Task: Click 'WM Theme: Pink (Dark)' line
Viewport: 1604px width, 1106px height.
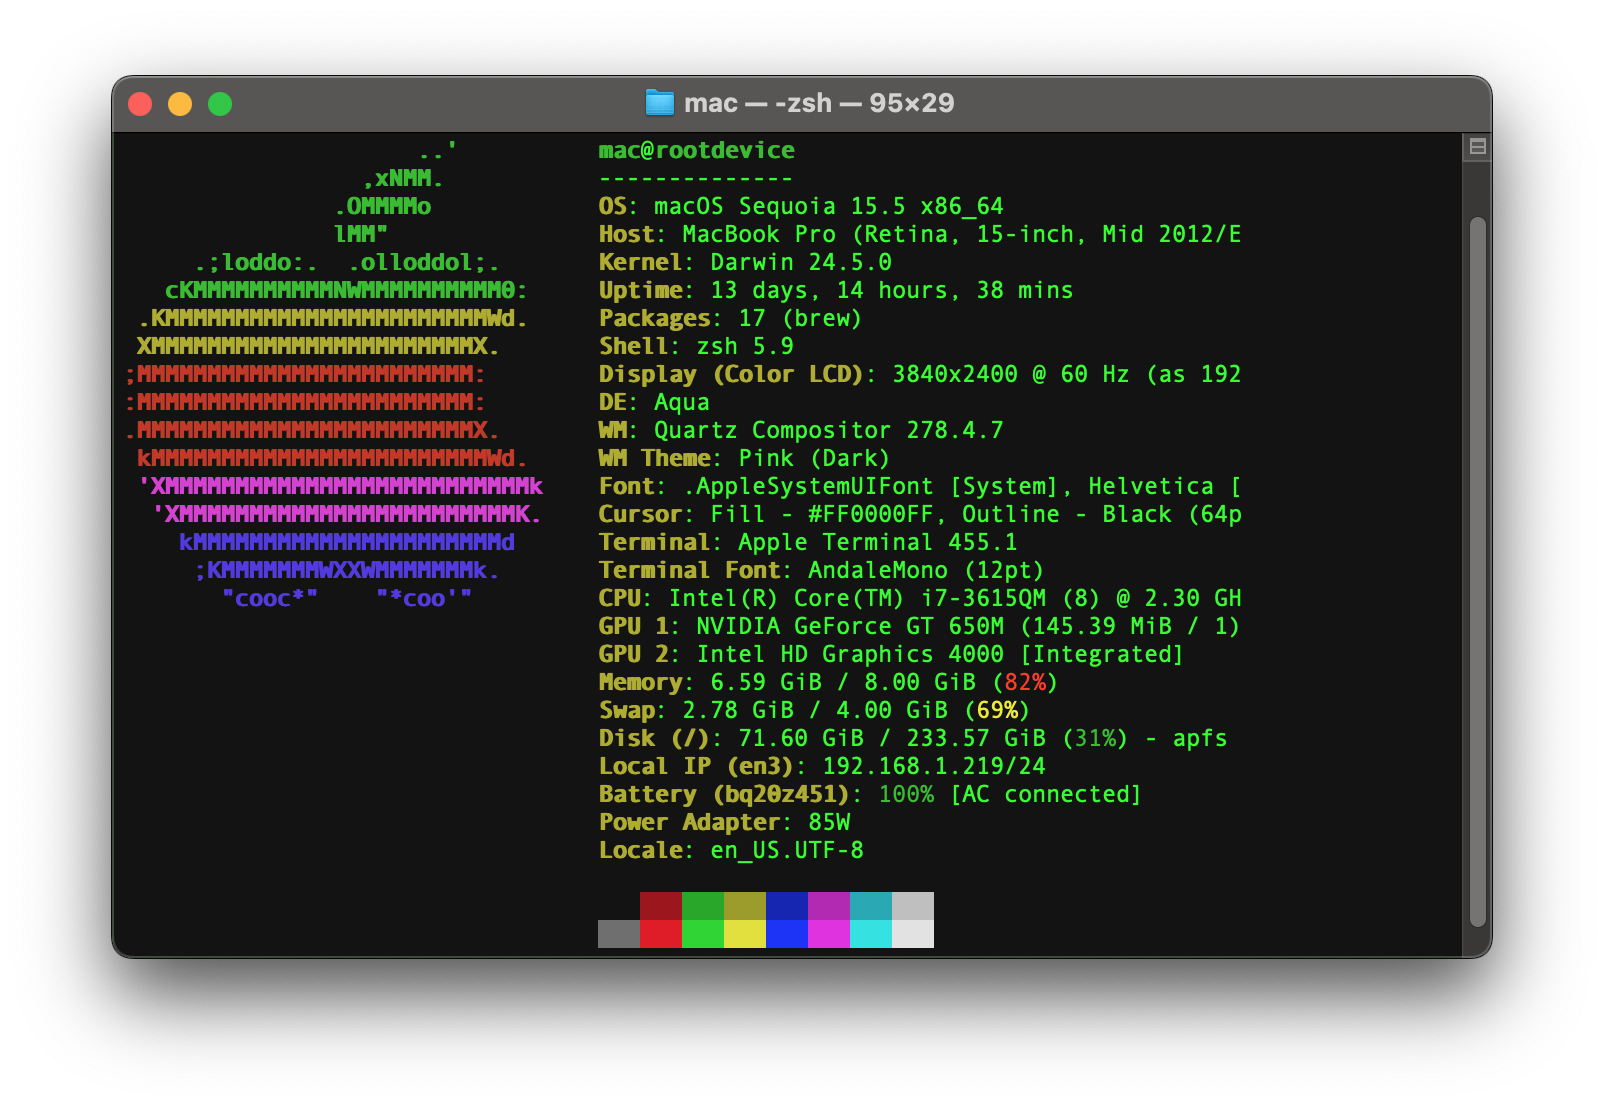Action: click(x=744, y=458)
